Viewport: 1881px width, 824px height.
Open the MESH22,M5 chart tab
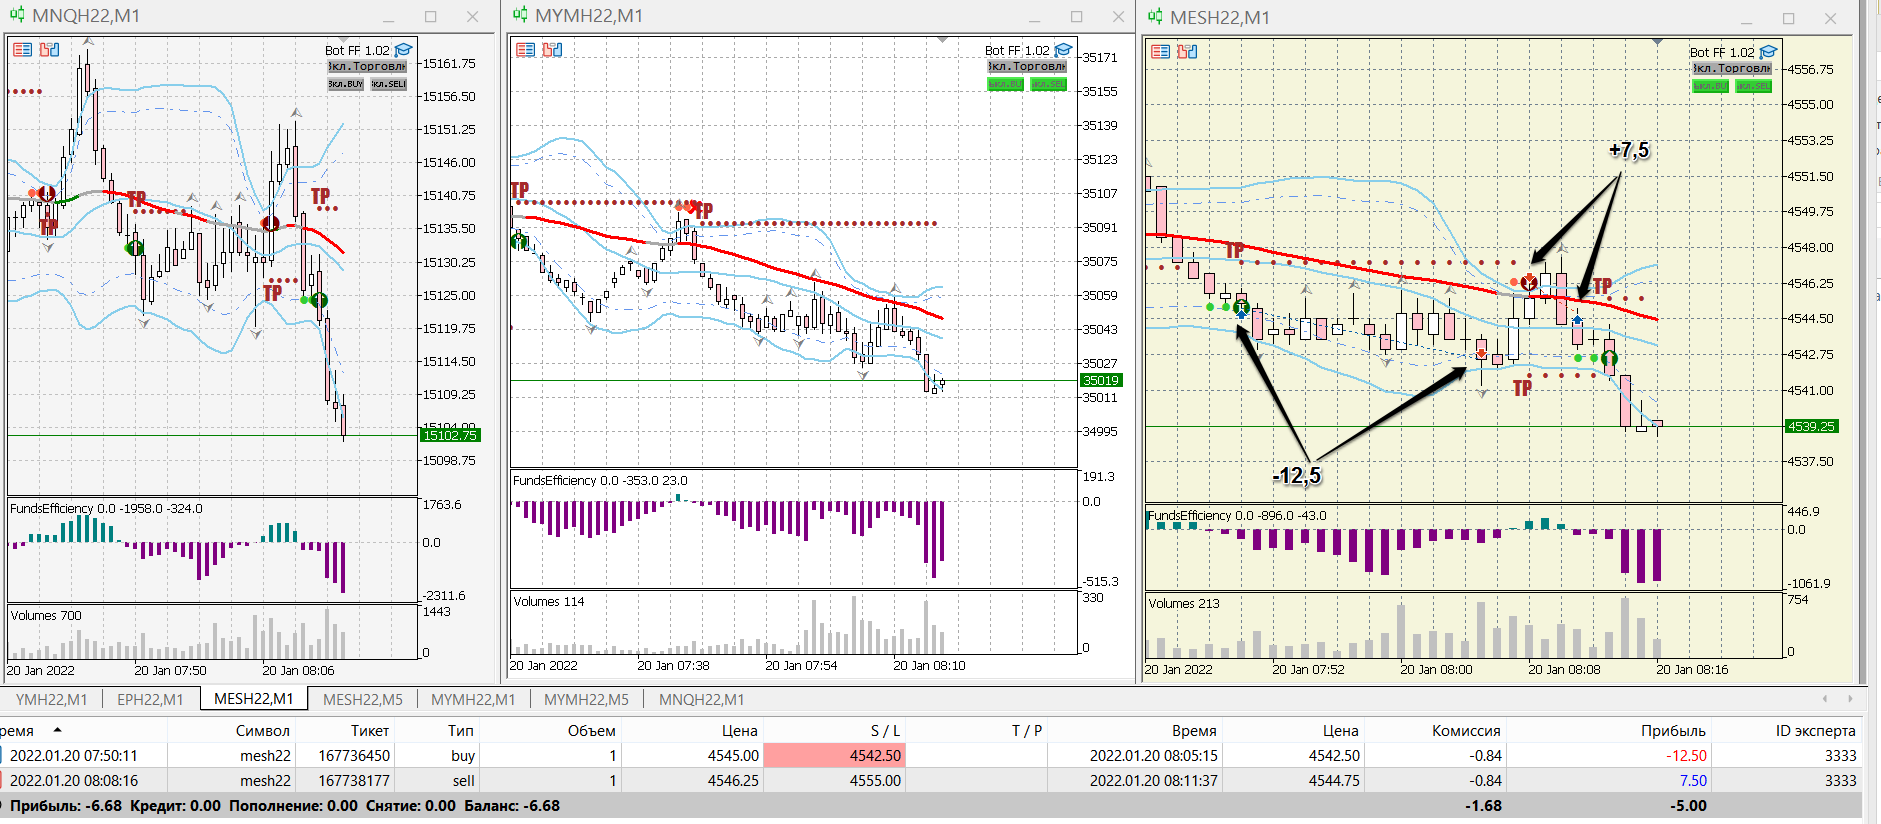[363, 699]
